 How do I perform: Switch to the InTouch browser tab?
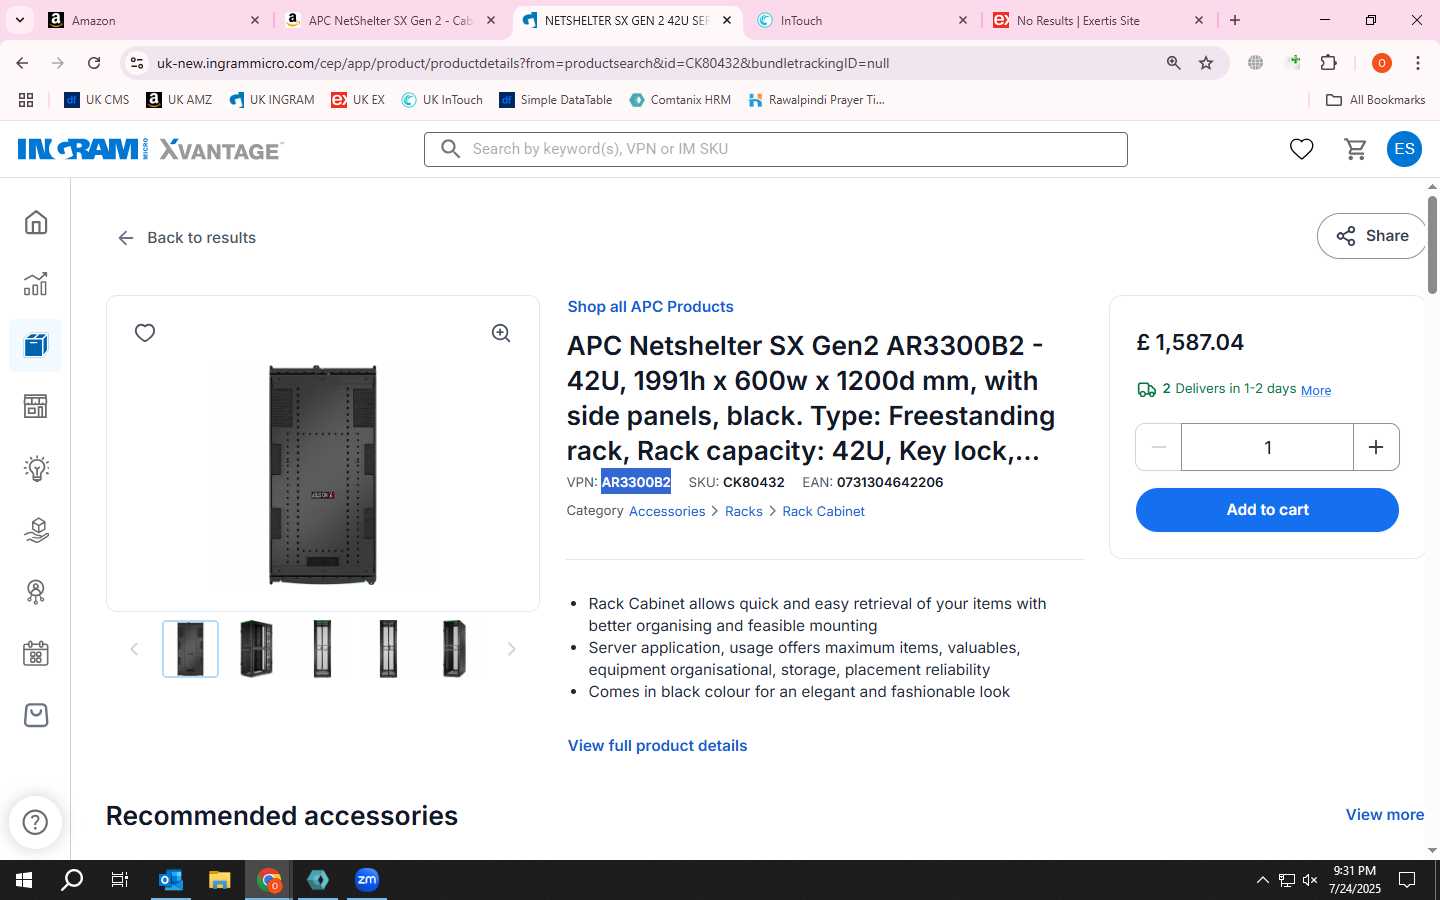click(862, 20)
